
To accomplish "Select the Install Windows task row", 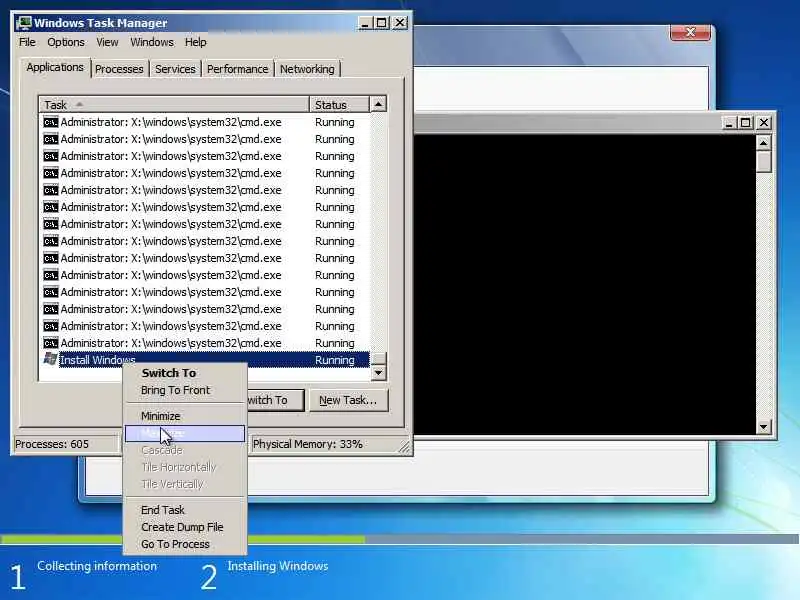I will coord(204,360).
